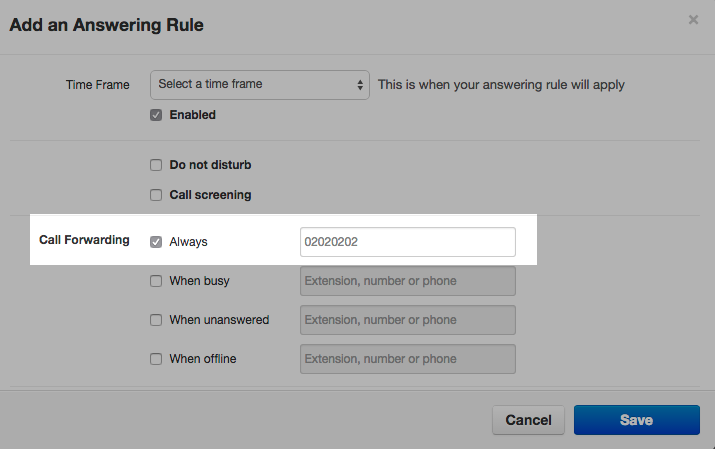Click the When offline destination field
This screenshot has height=449, width=715.
407,359
